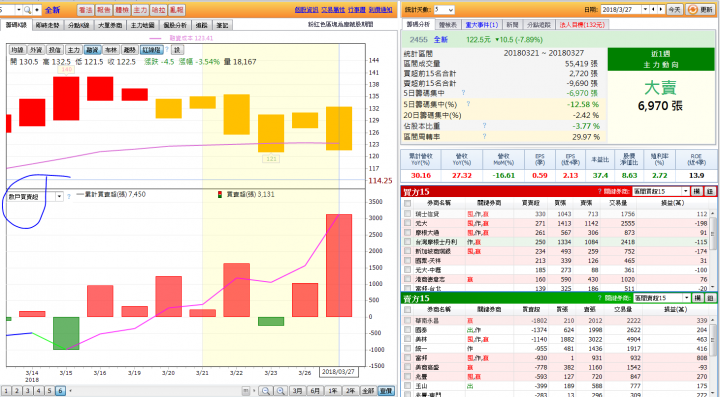Switch to the 主力地圖 tab
720x397 pixels.
coord(142,25)
